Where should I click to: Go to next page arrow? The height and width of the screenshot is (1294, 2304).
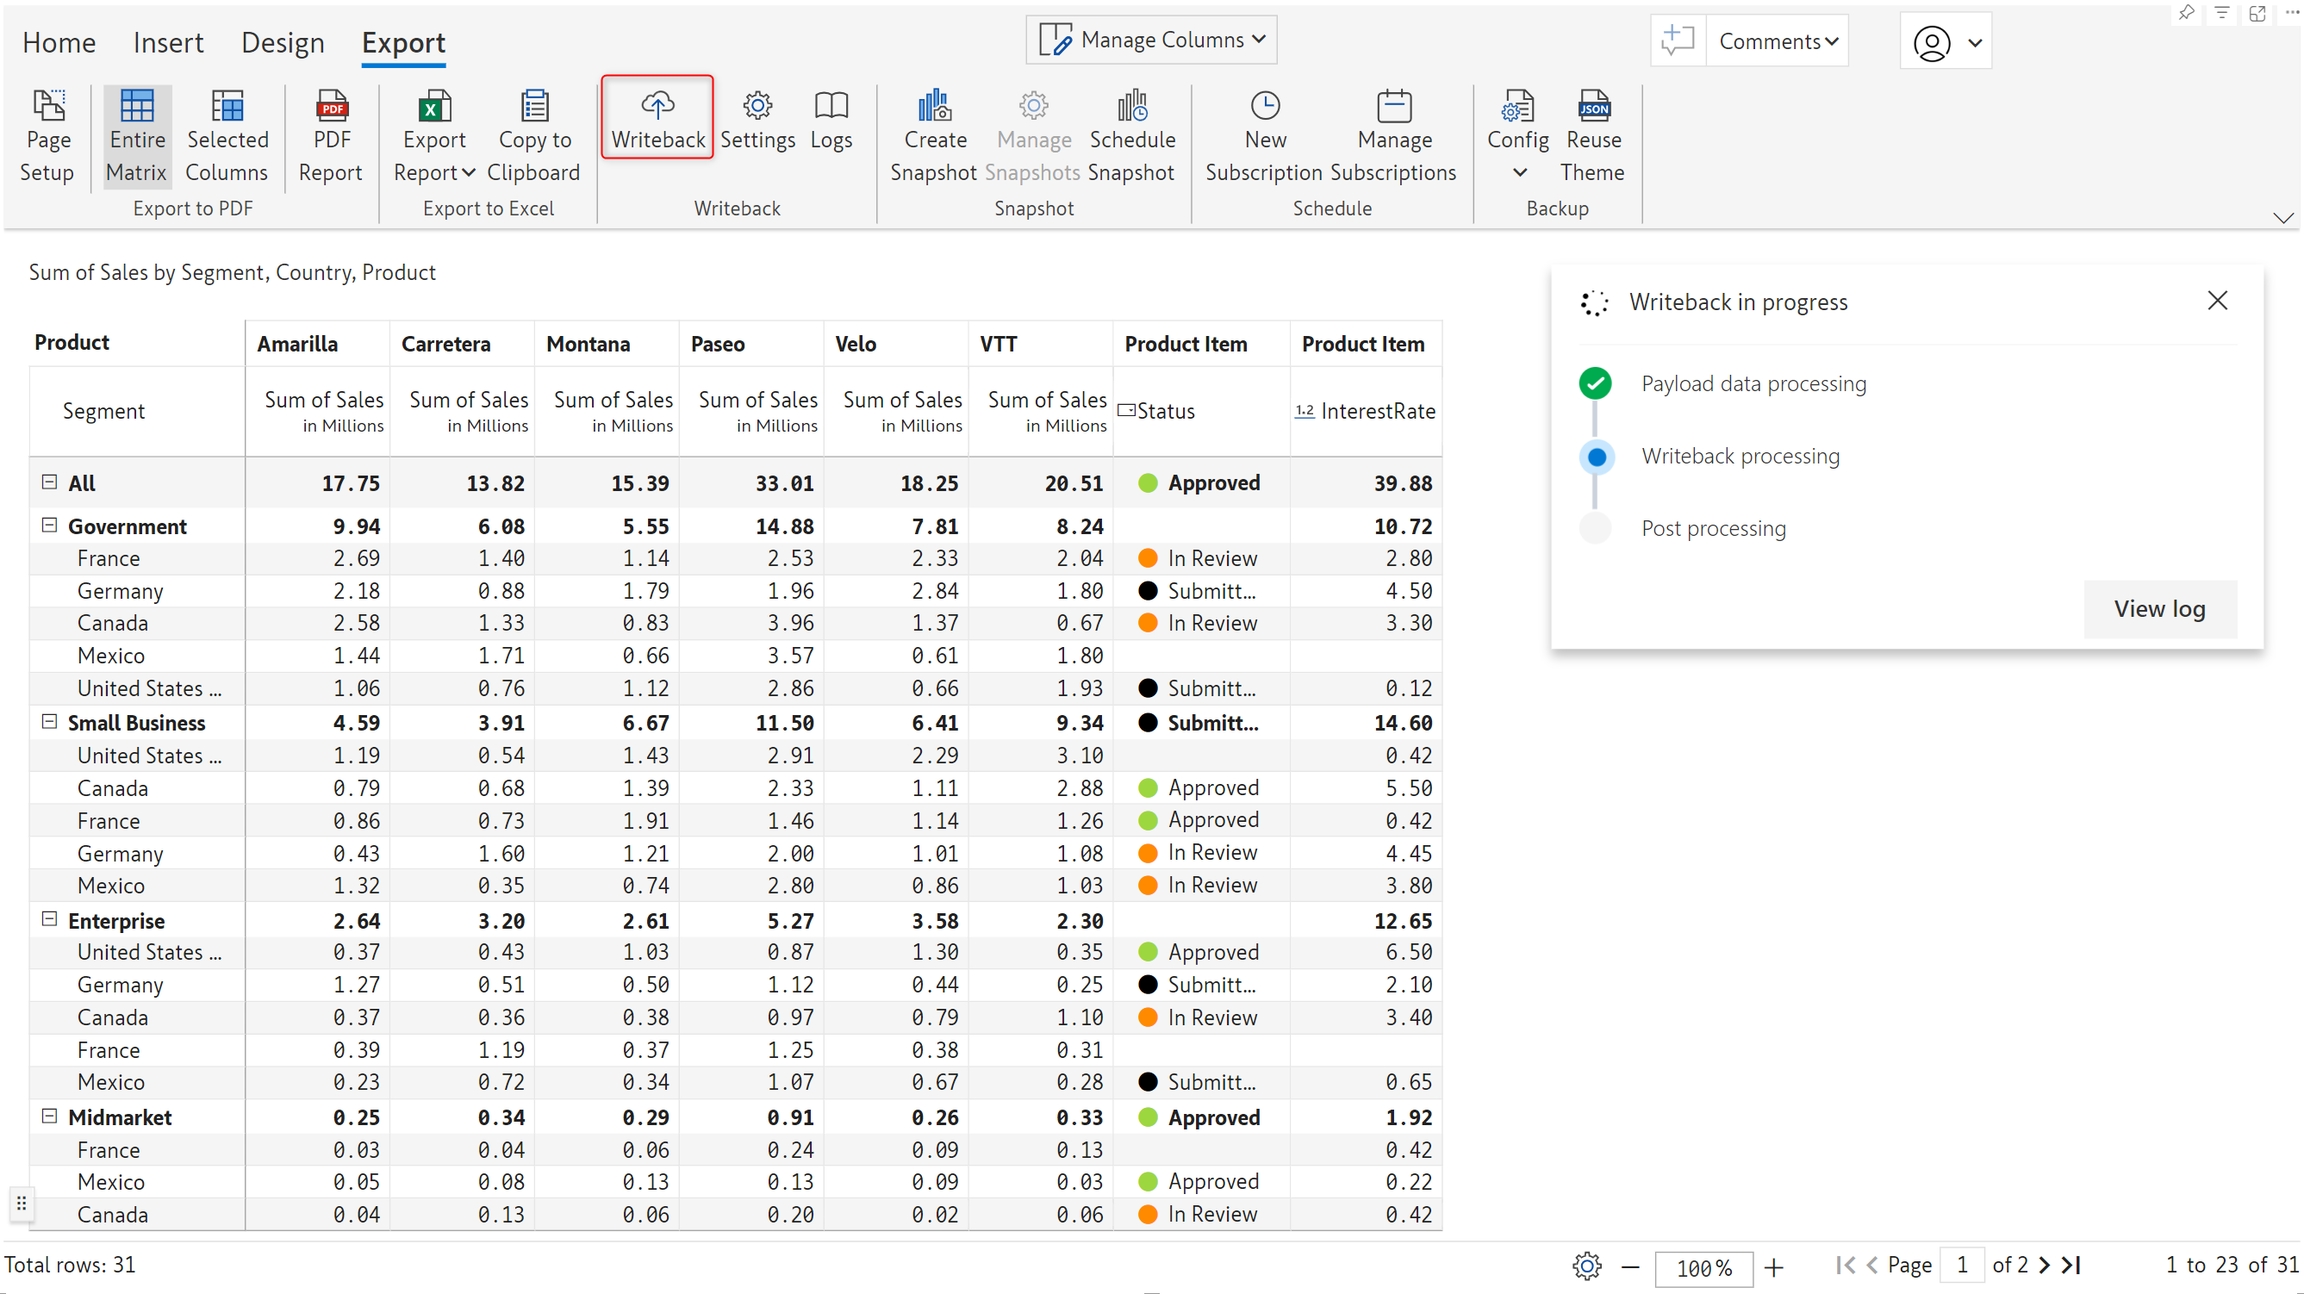[x=2044, y=1265]
